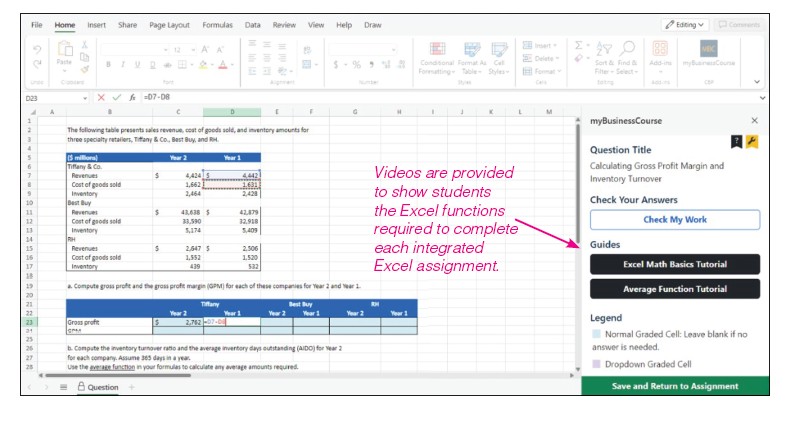Switch to the Formulas ribbon tab
The width and height of the screenshot is (787, 422).
217,24
